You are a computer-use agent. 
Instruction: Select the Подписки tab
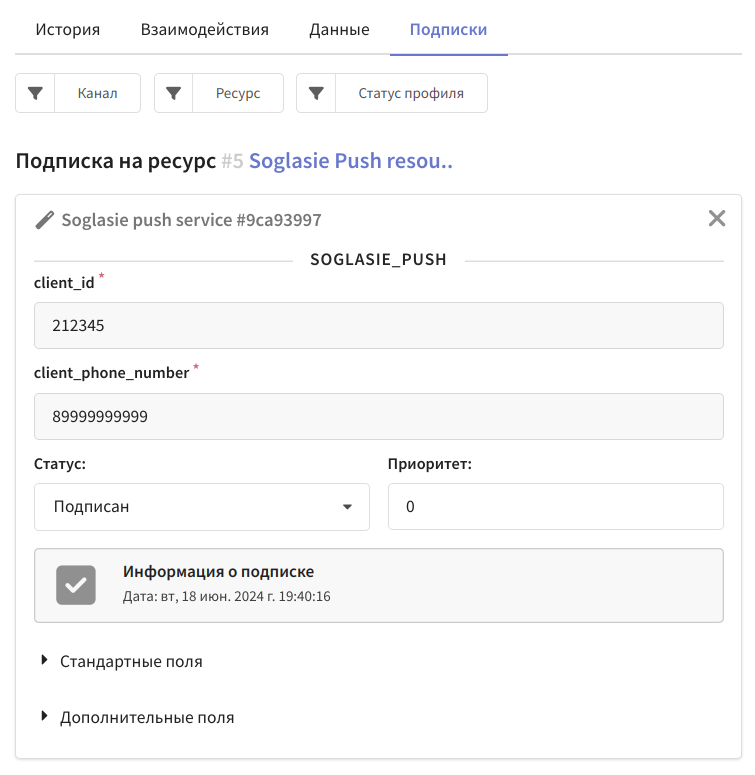tap(449, 30)
